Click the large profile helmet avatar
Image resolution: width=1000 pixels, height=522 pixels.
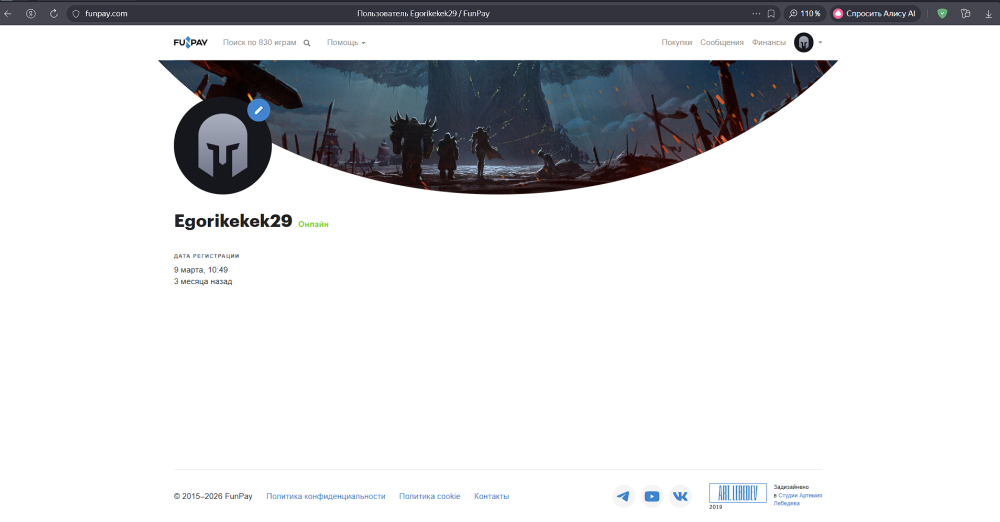[223, 145]
